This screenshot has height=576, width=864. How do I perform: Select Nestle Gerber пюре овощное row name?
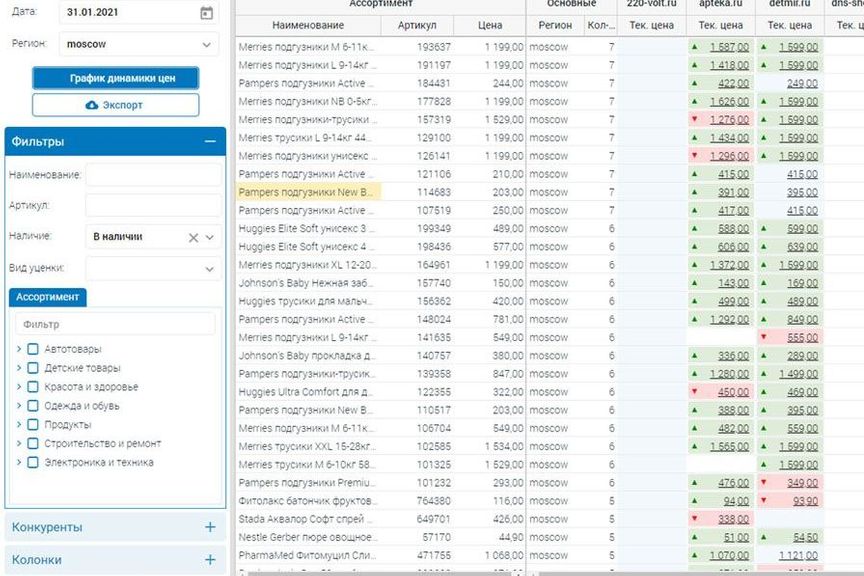pos(307,537)
